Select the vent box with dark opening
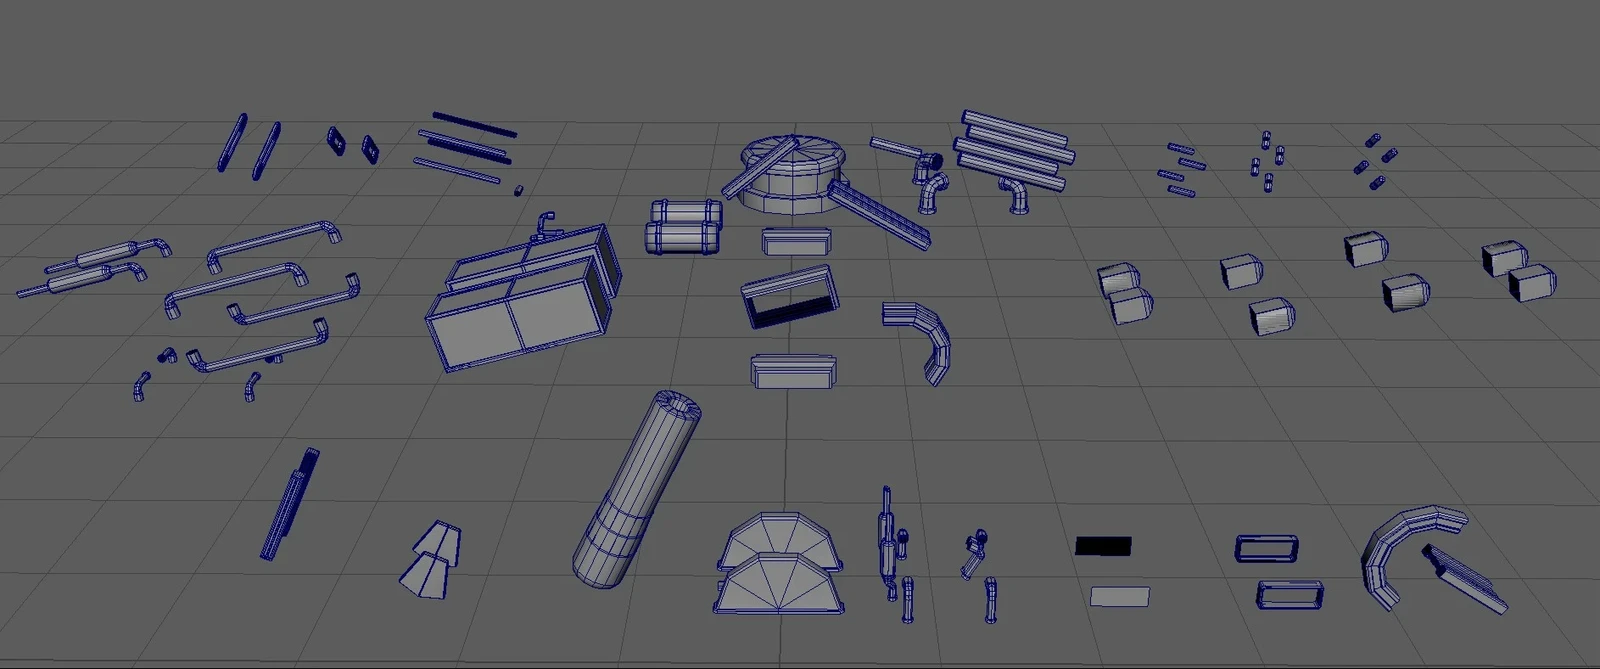Image resolution: width=1600 pixels, height=669 pixels. [x=790, y=297]
